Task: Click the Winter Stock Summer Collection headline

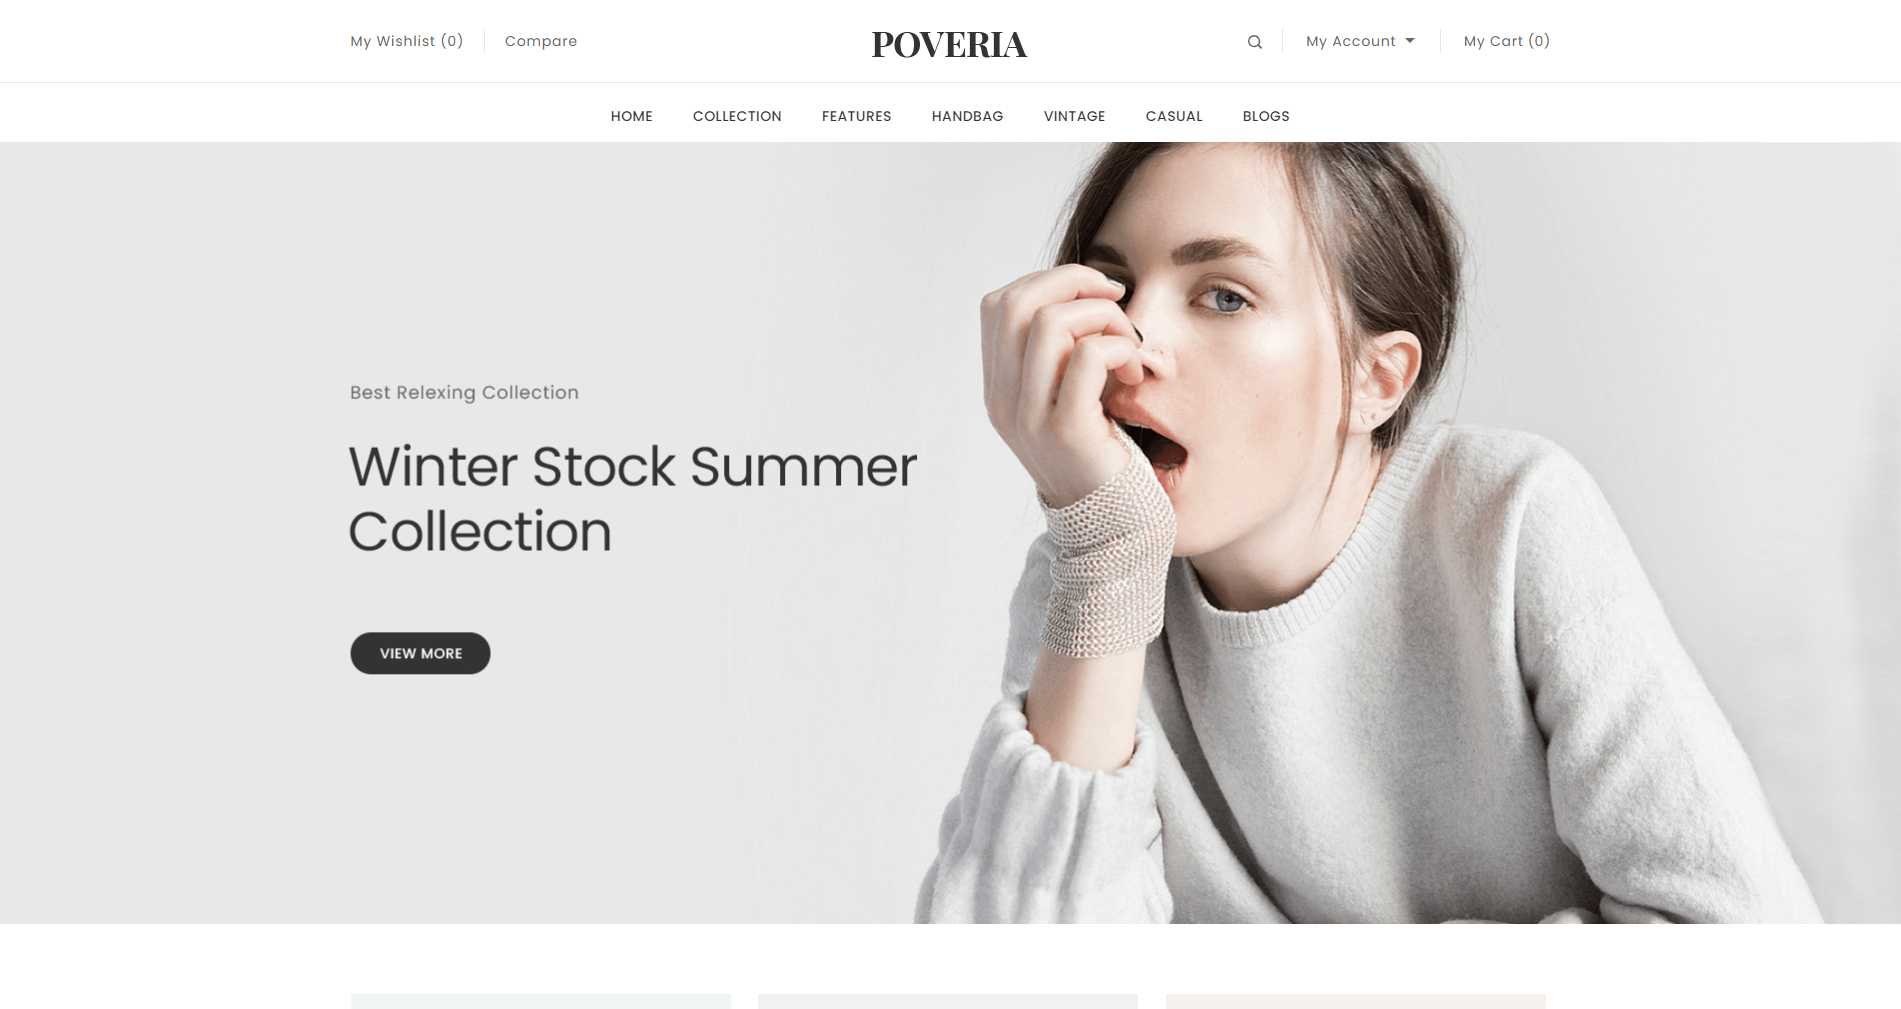Action: click(632, 499)
